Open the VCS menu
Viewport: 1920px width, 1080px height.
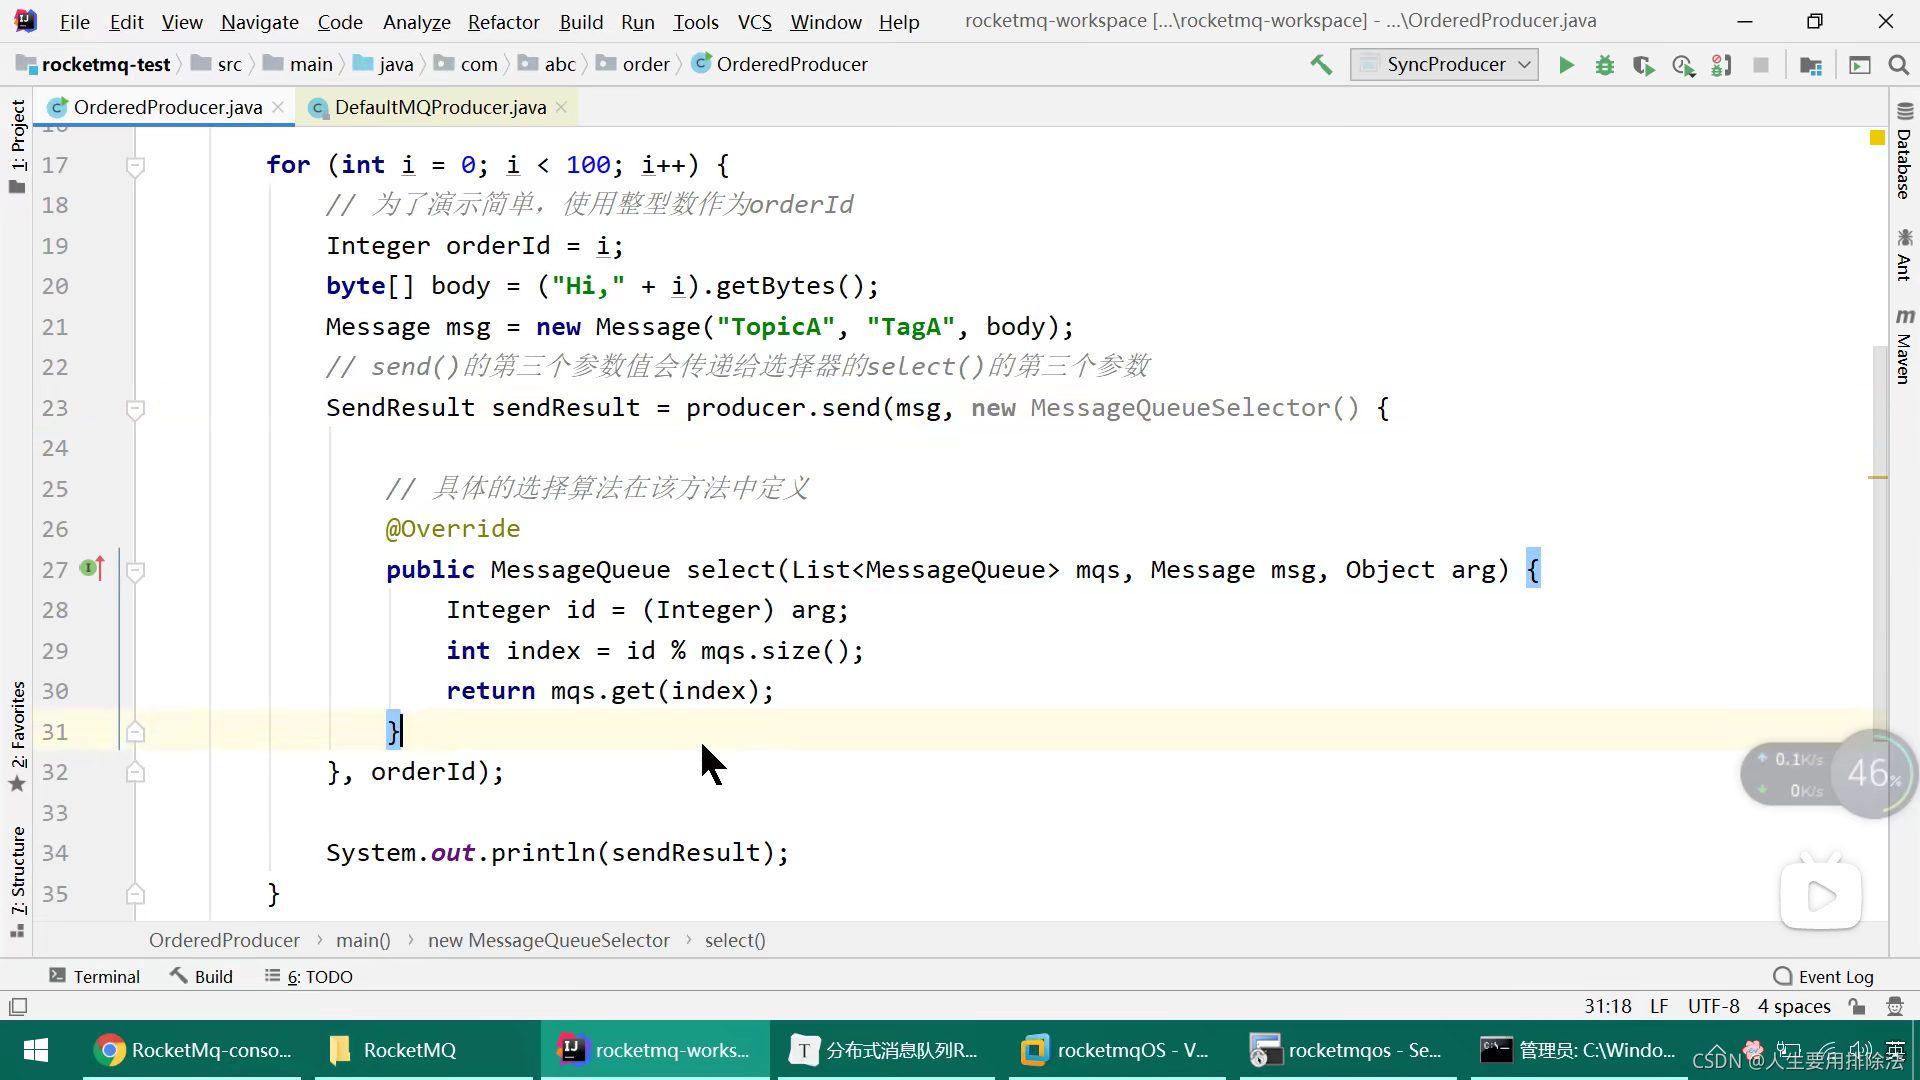[x=754, y=21]
